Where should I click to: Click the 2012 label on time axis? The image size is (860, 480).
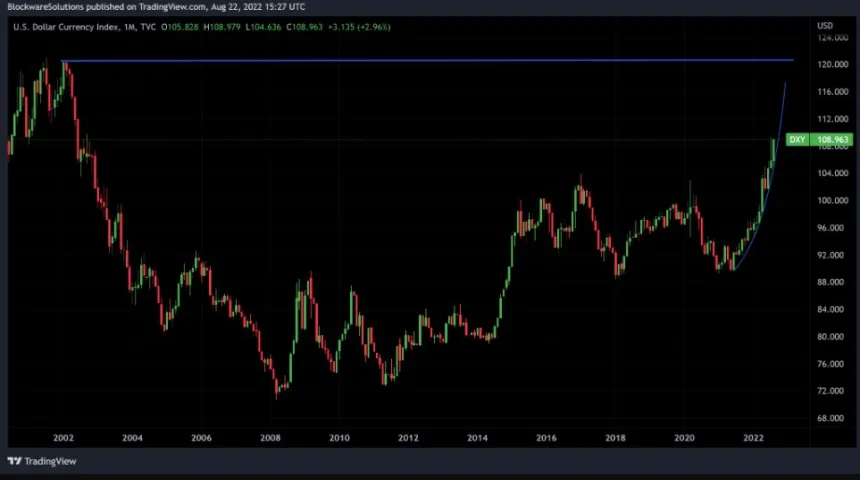[408, 438]
